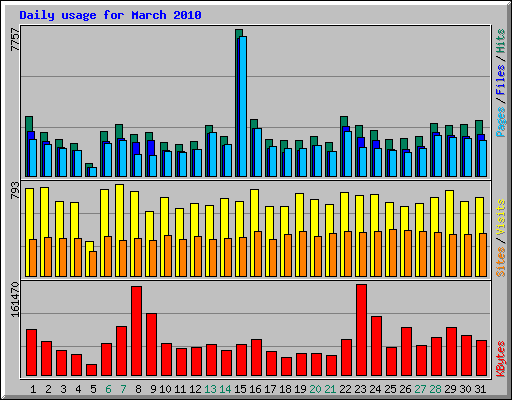512x400 pixels.
Task: Click the day 2 x-axis label
Action: [x=48, y=389]
